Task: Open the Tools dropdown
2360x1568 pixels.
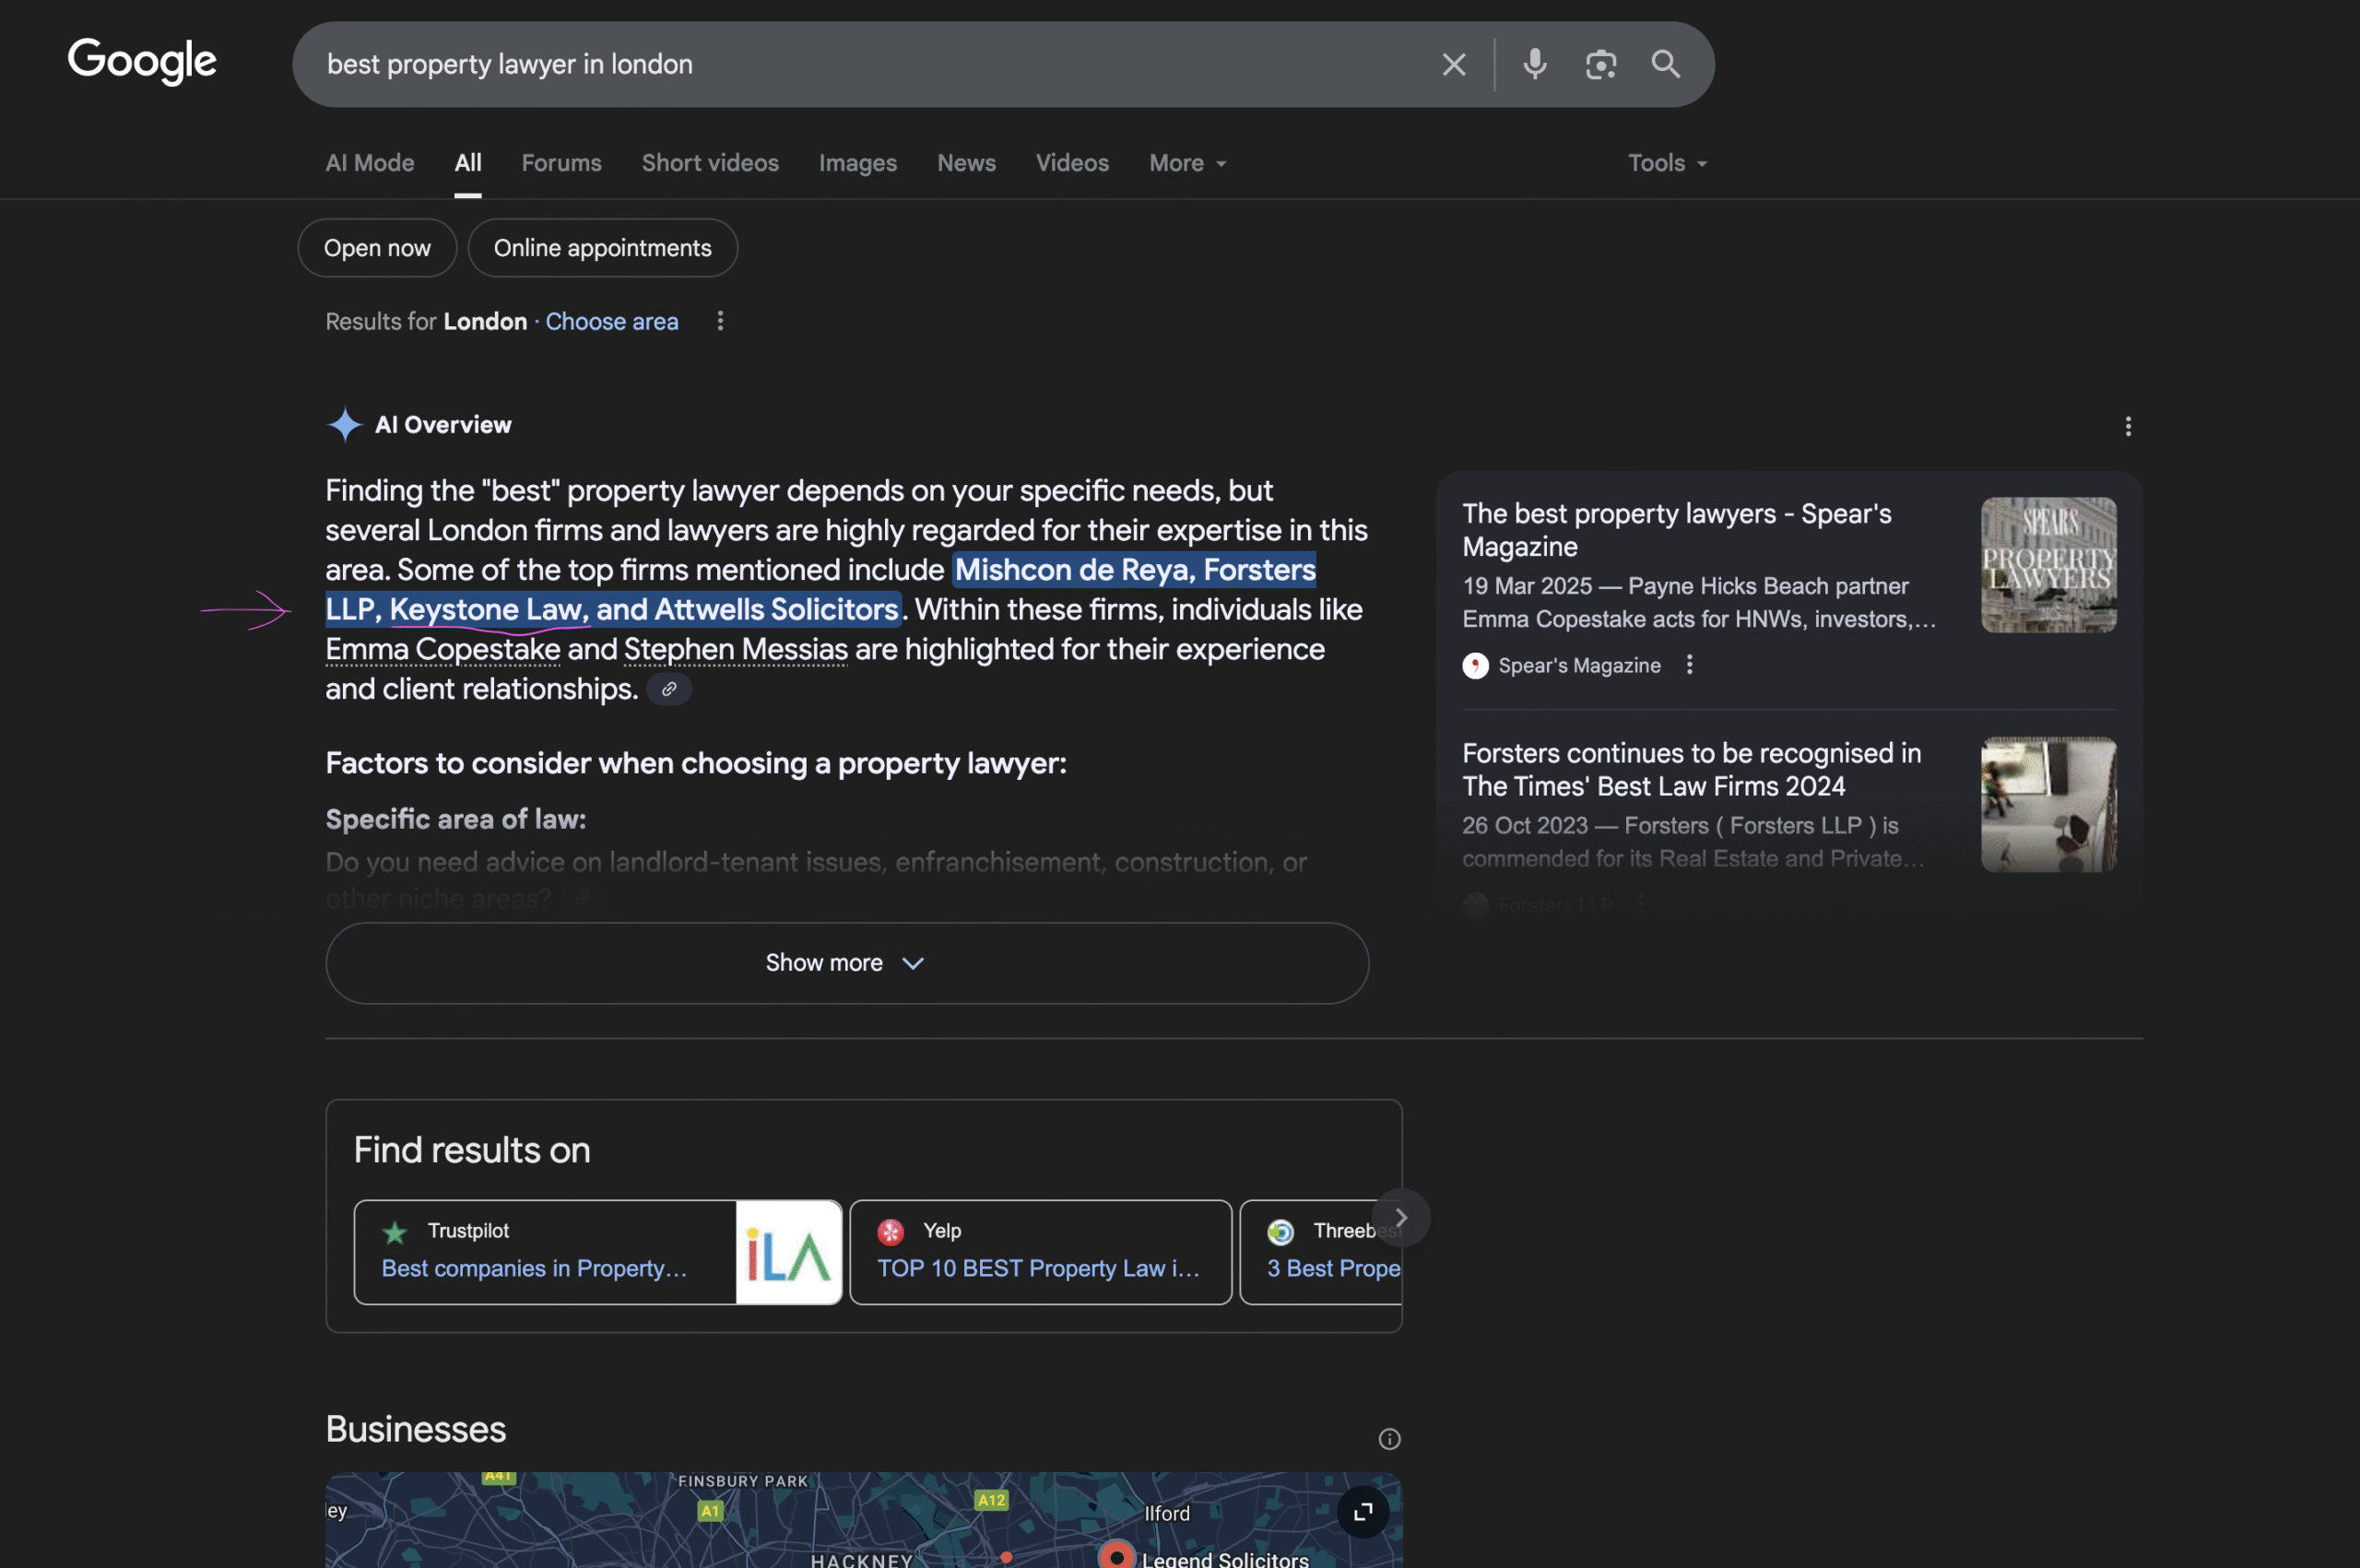Action: [x=1667, y=163]
